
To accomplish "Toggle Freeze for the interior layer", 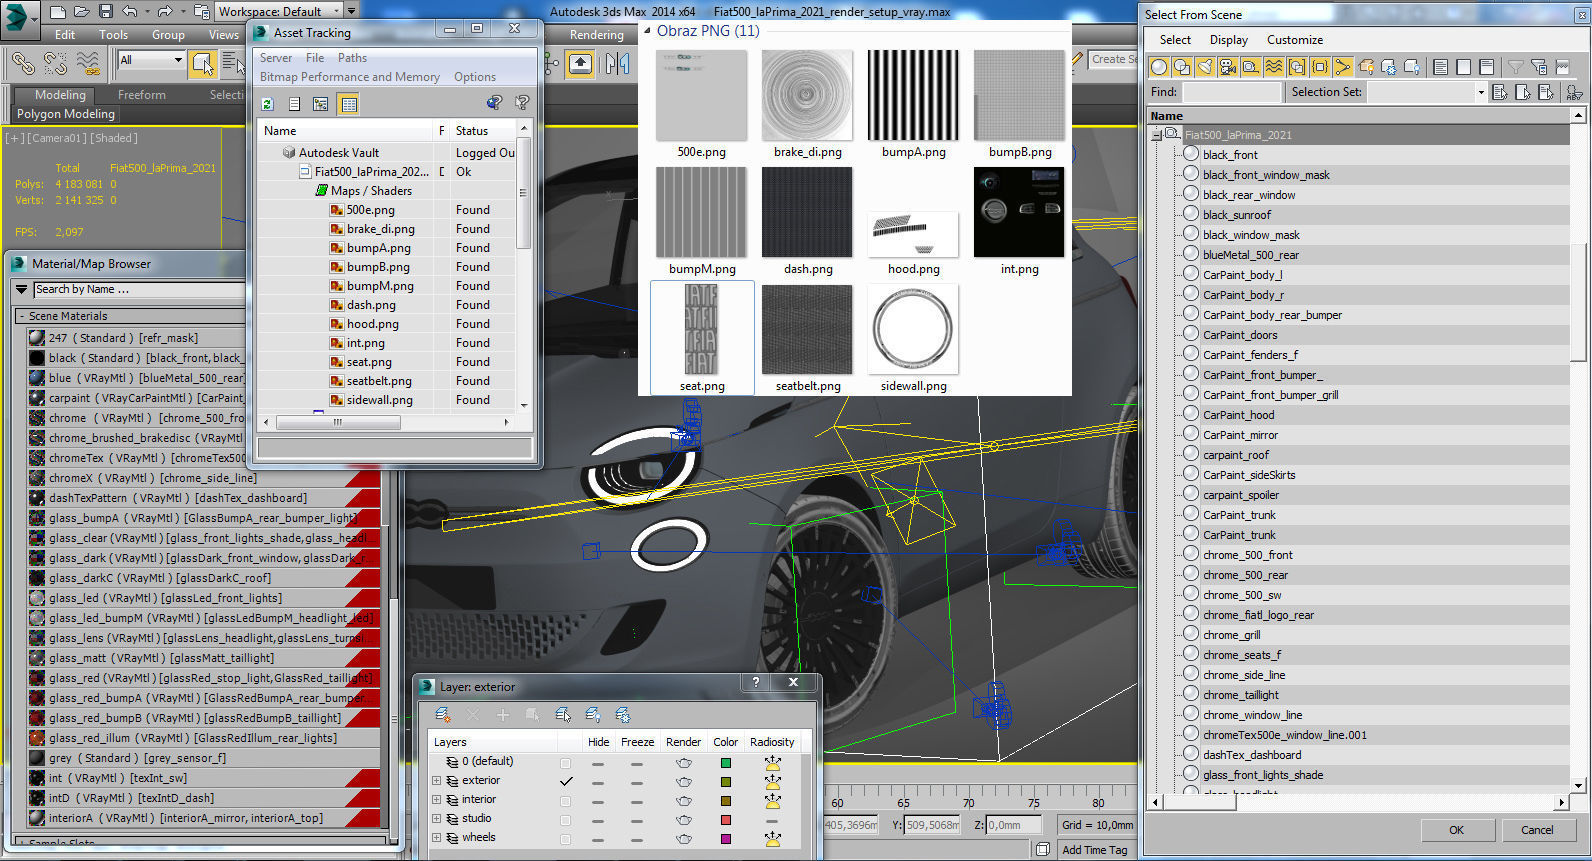I will [637, 800].
